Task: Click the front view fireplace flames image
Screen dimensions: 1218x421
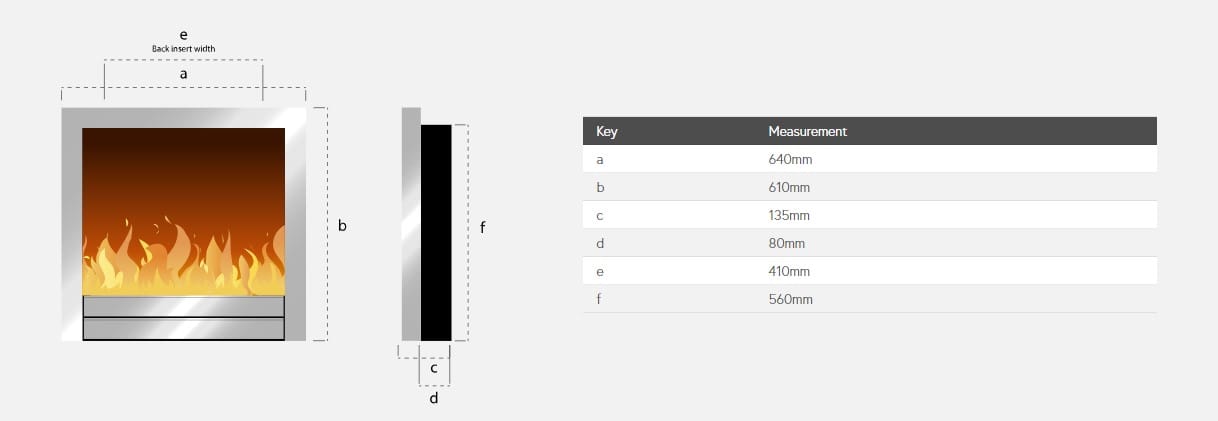Action: (183, 211)
